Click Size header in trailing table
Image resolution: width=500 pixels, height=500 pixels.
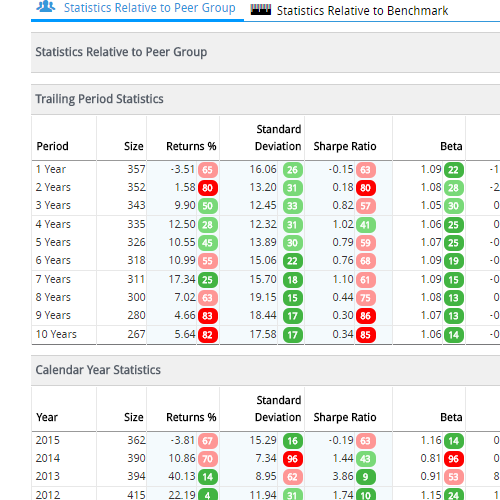click(134, 146)
